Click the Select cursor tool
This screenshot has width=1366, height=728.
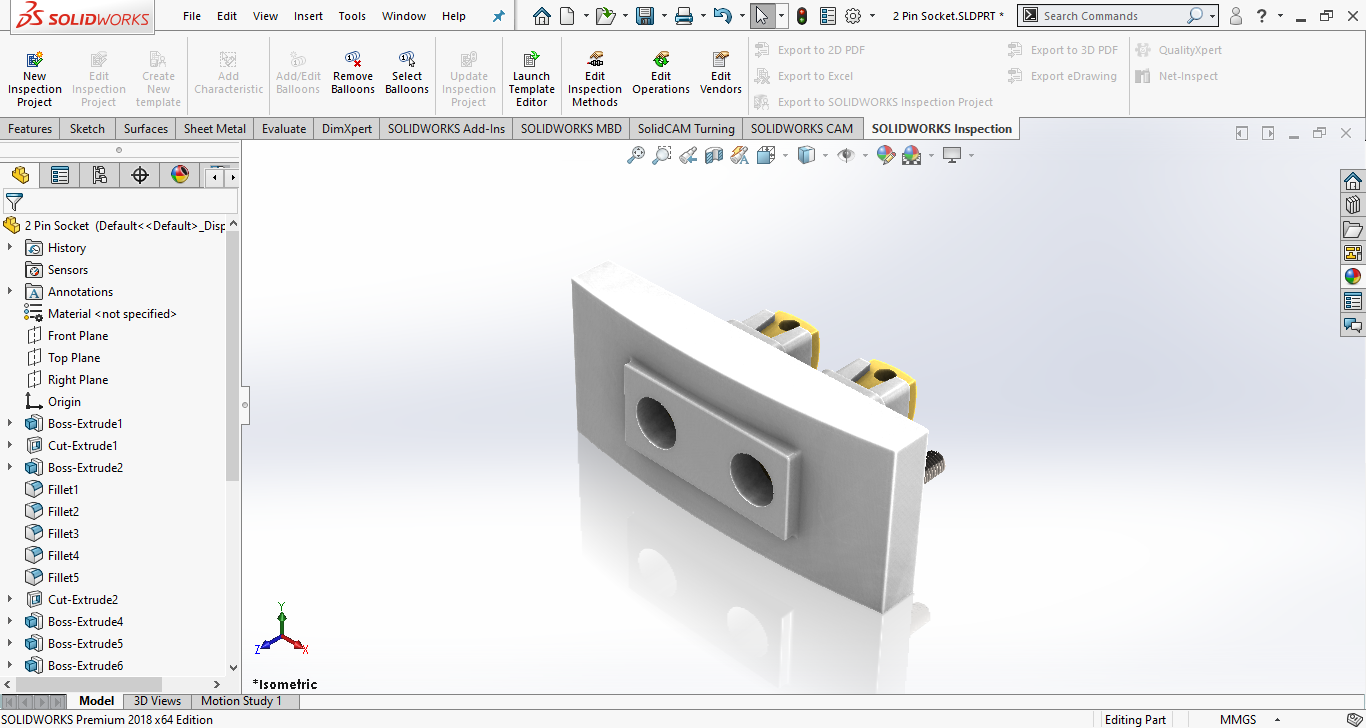coord(762,16)
